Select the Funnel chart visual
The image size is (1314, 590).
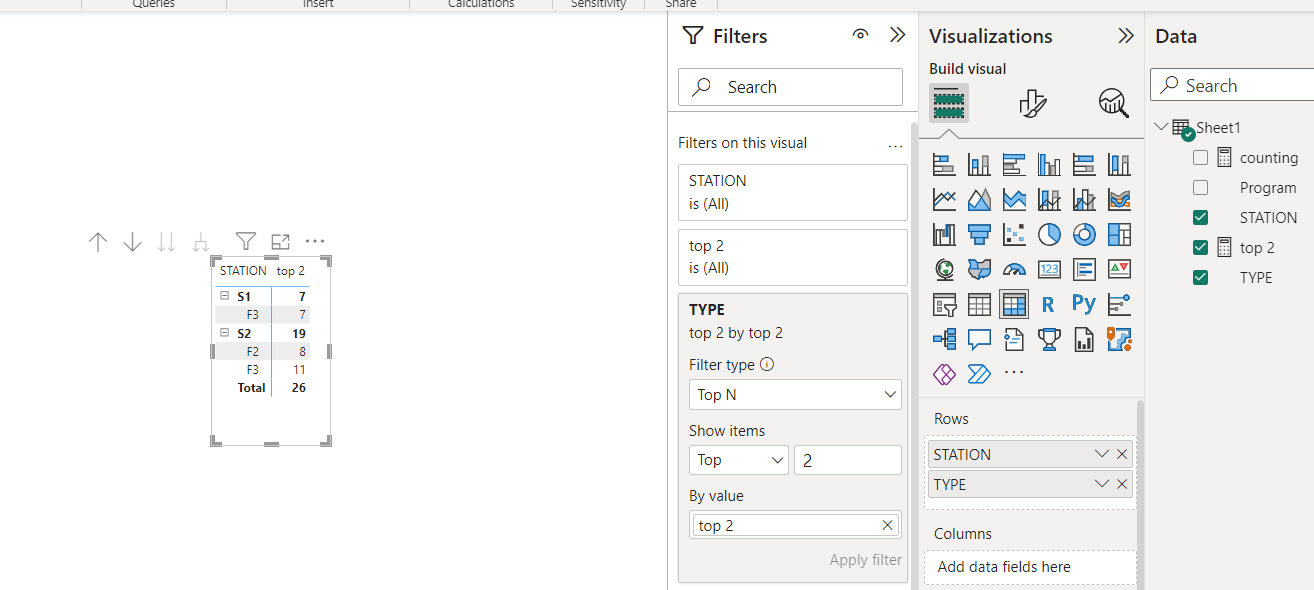point(979,234)
